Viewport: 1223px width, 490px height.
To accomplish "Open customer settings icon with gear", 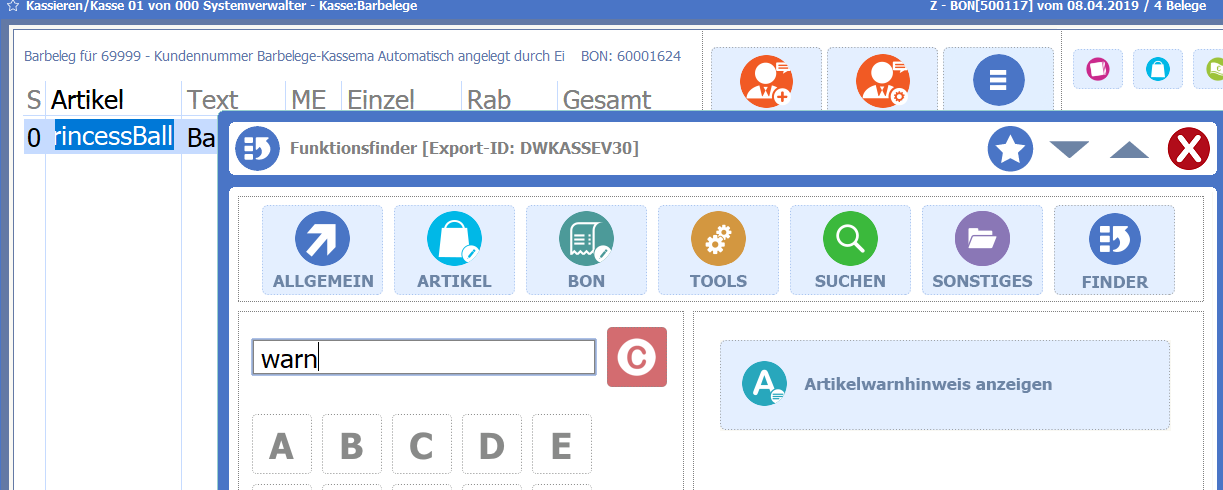I will coord(882,80).
